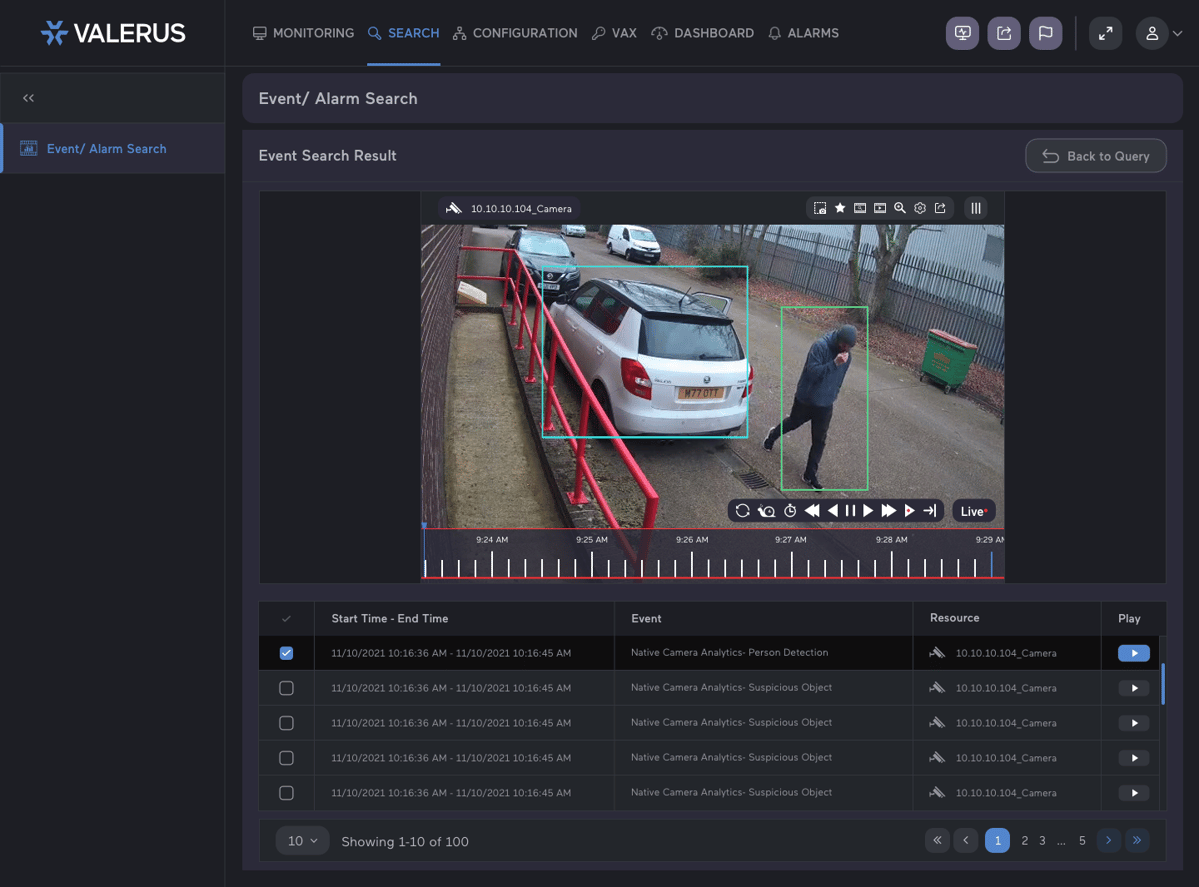Open the flag notifications panel in header

point(1045,33)
